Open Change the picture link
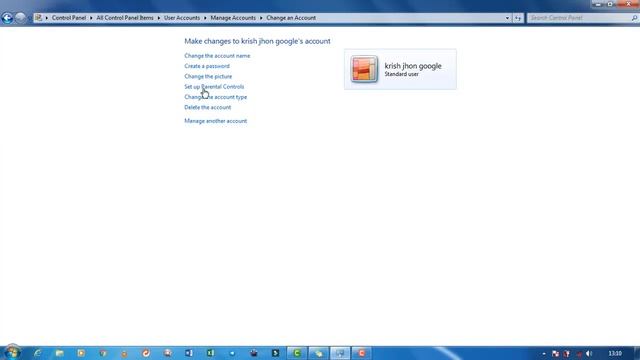640x360 pixels. [208, 76]
